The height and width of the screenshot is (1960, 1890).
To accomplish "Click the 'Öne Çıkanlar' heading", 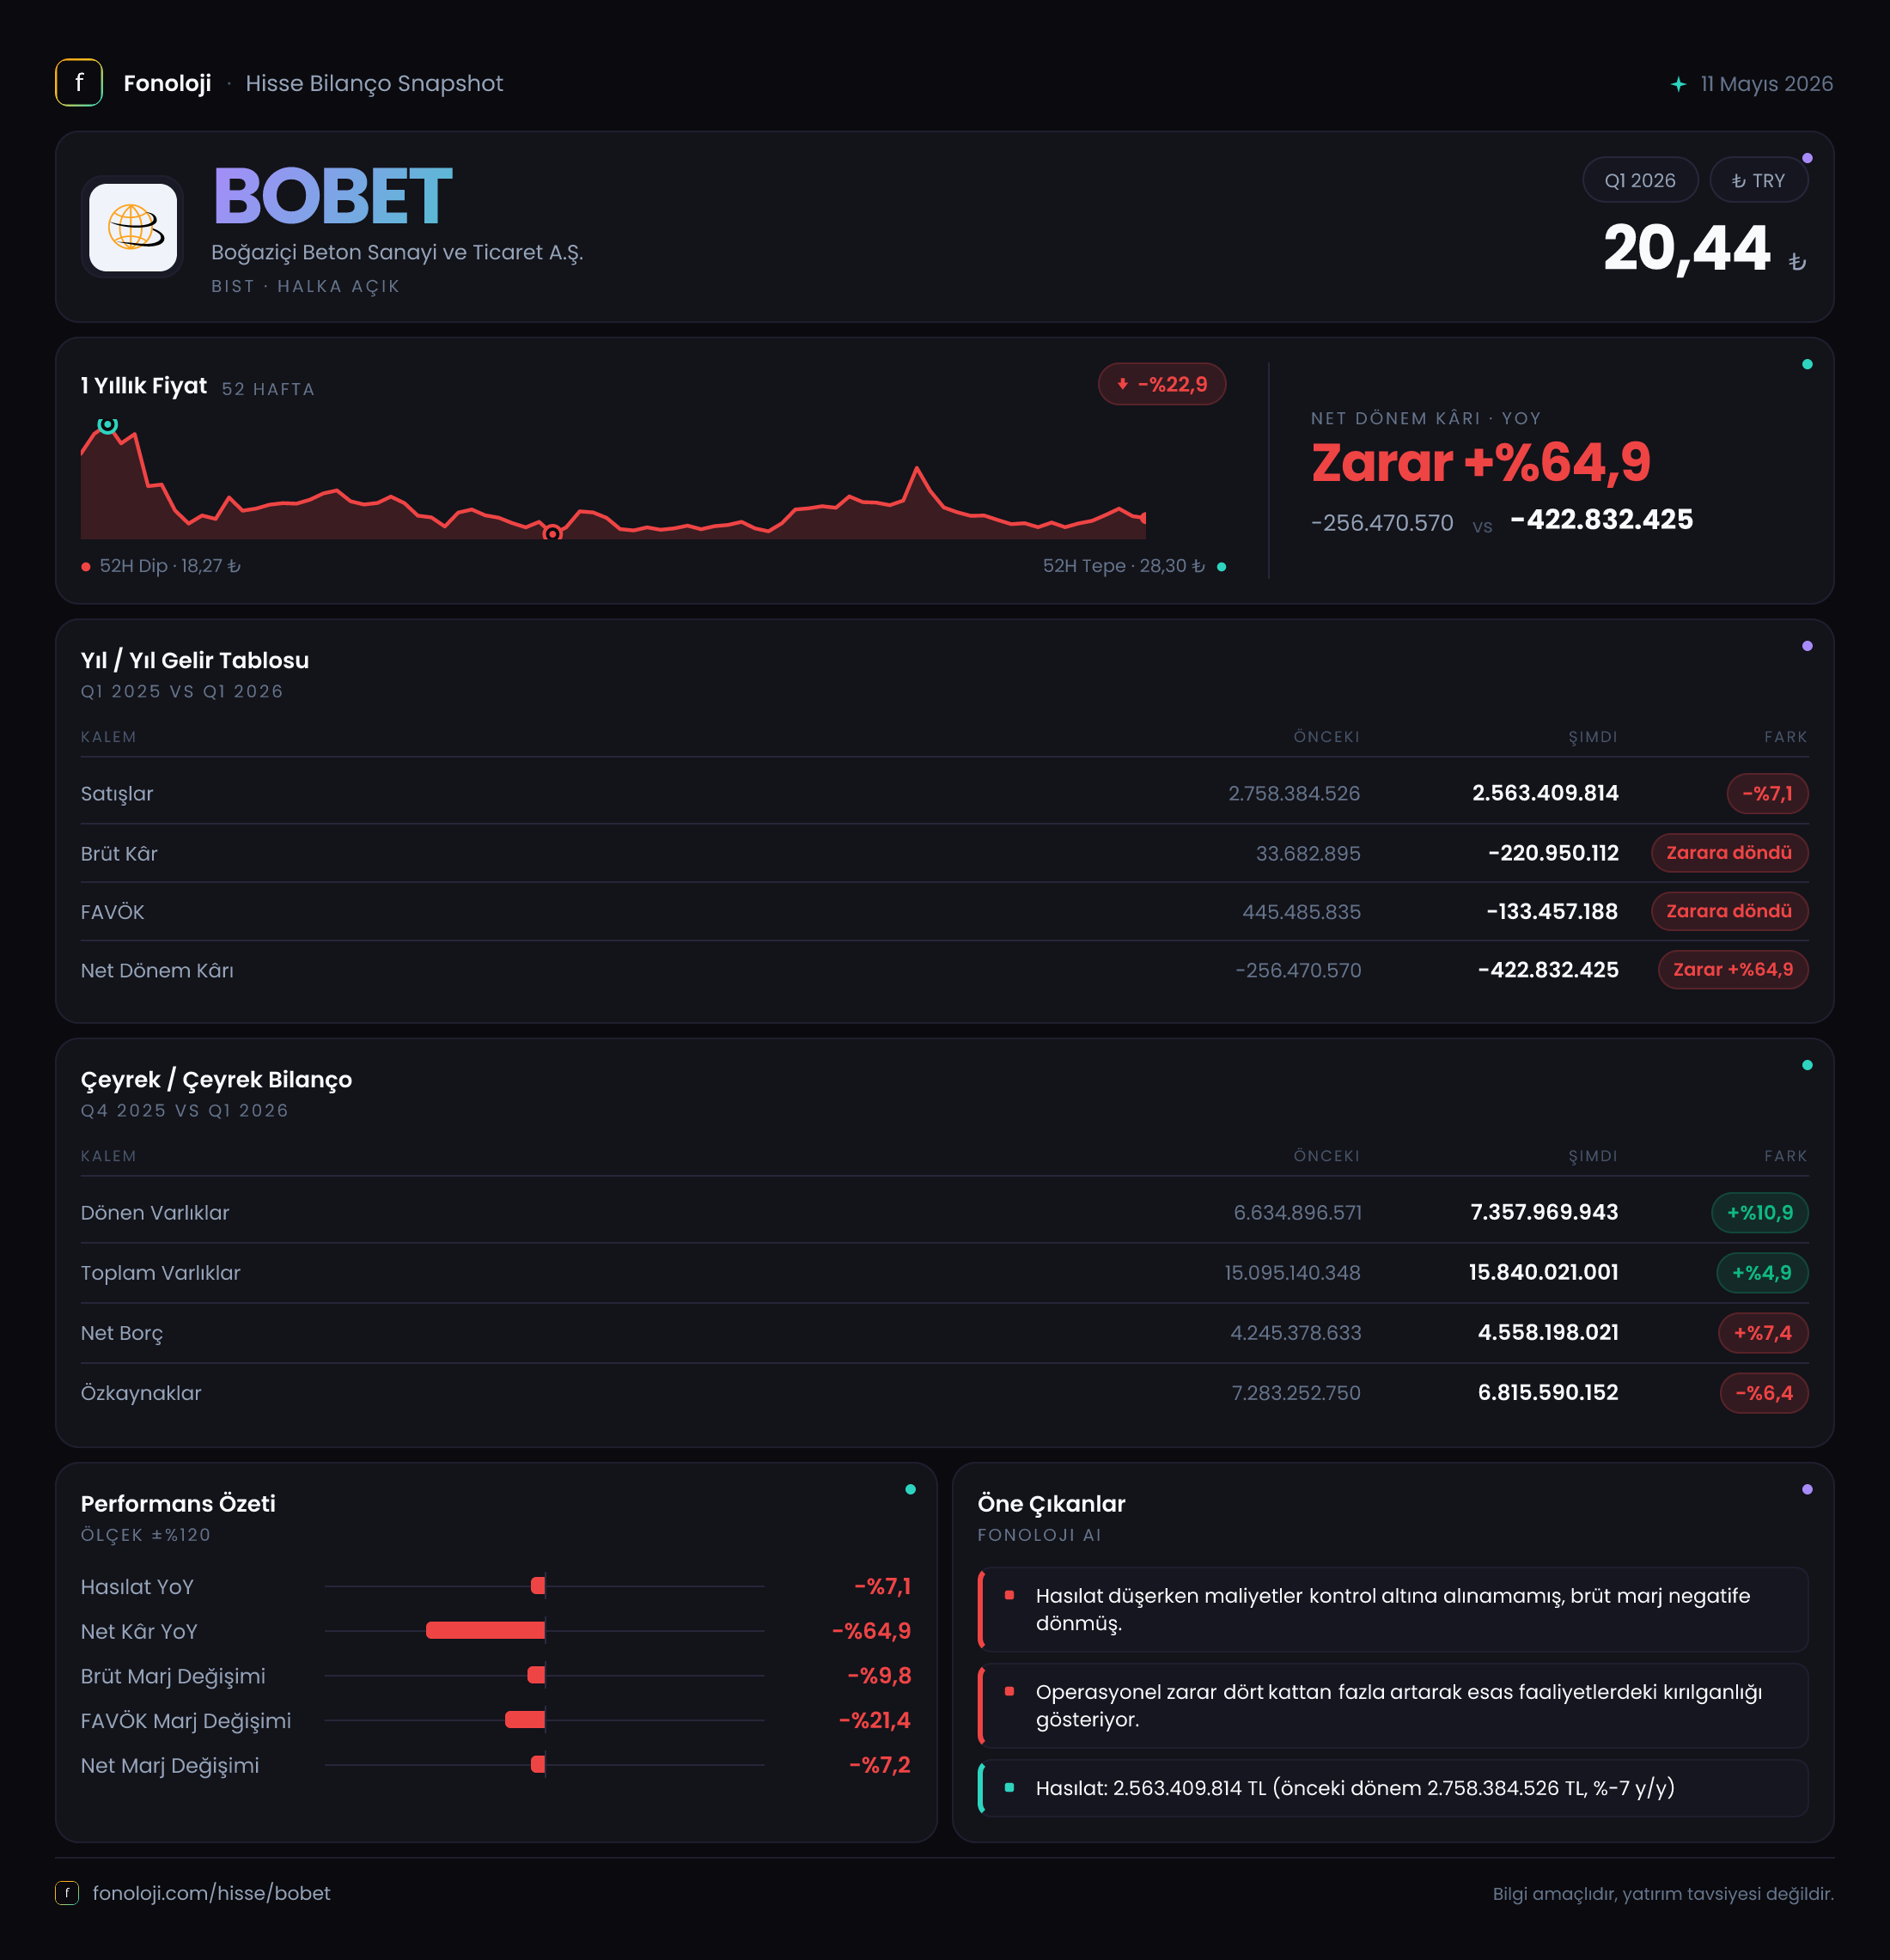I will tap(1051, 1503).
